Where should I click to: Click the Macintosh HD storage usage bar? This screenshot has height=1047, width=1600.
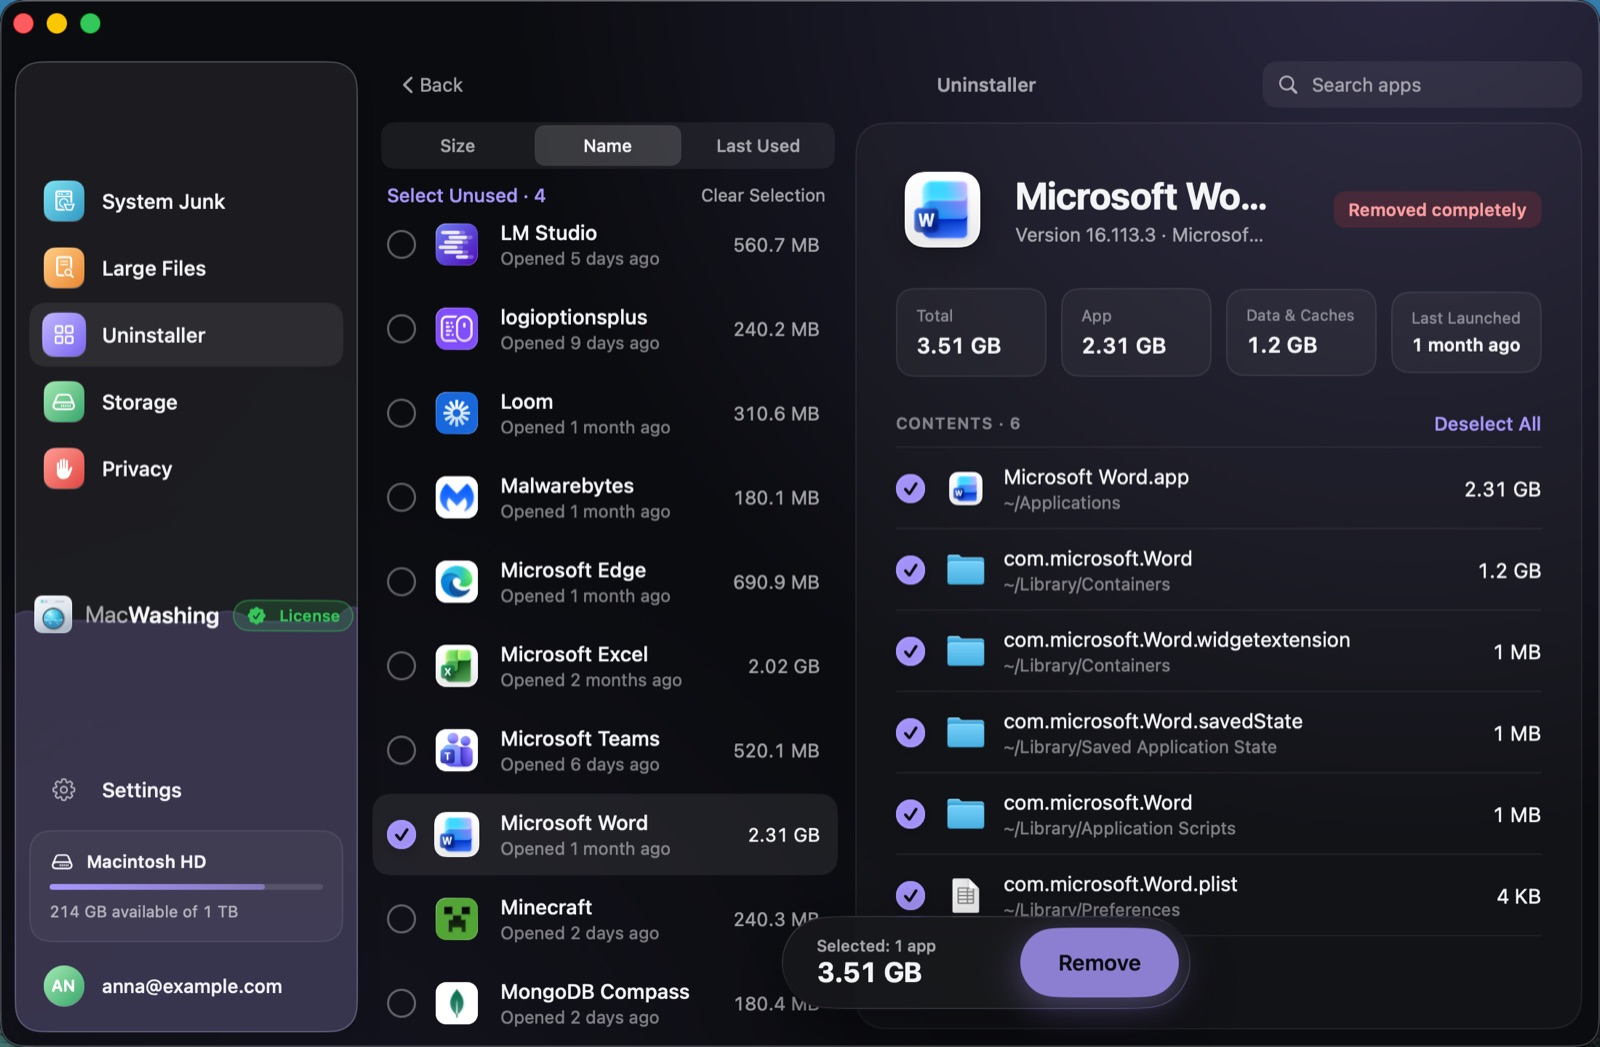pos(186,886)
